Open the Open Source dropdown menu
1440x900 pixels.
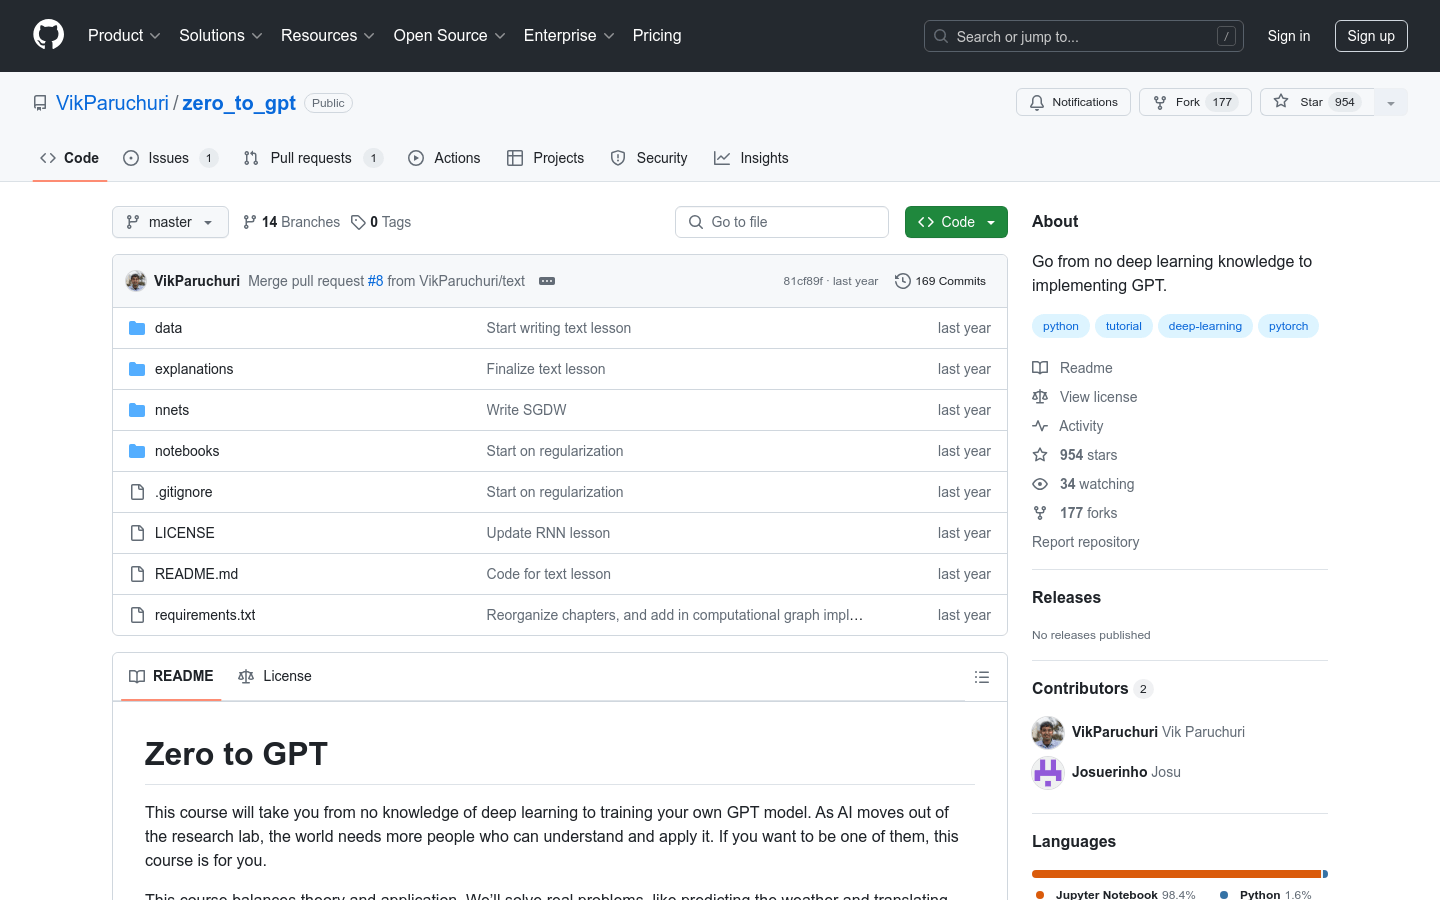click(x=450, y=36)
